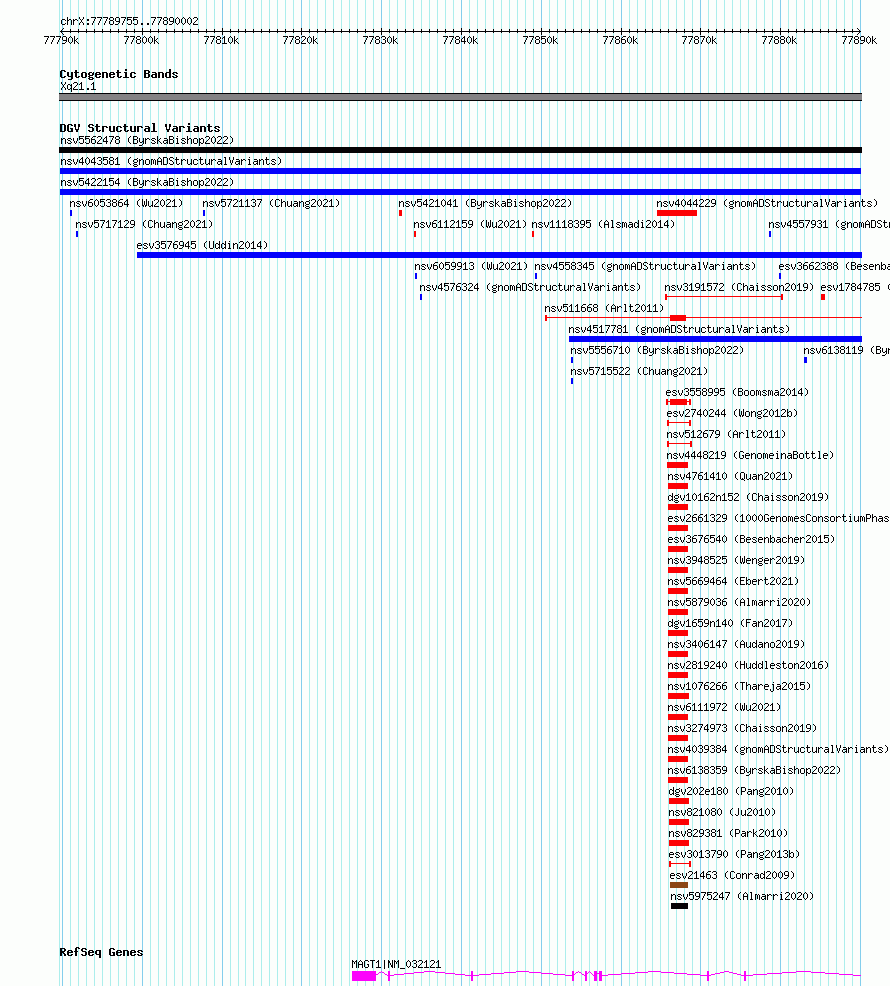Open nsv5975247 (Almarri2020) variant

pyautogui.click(x=742, y=897)
